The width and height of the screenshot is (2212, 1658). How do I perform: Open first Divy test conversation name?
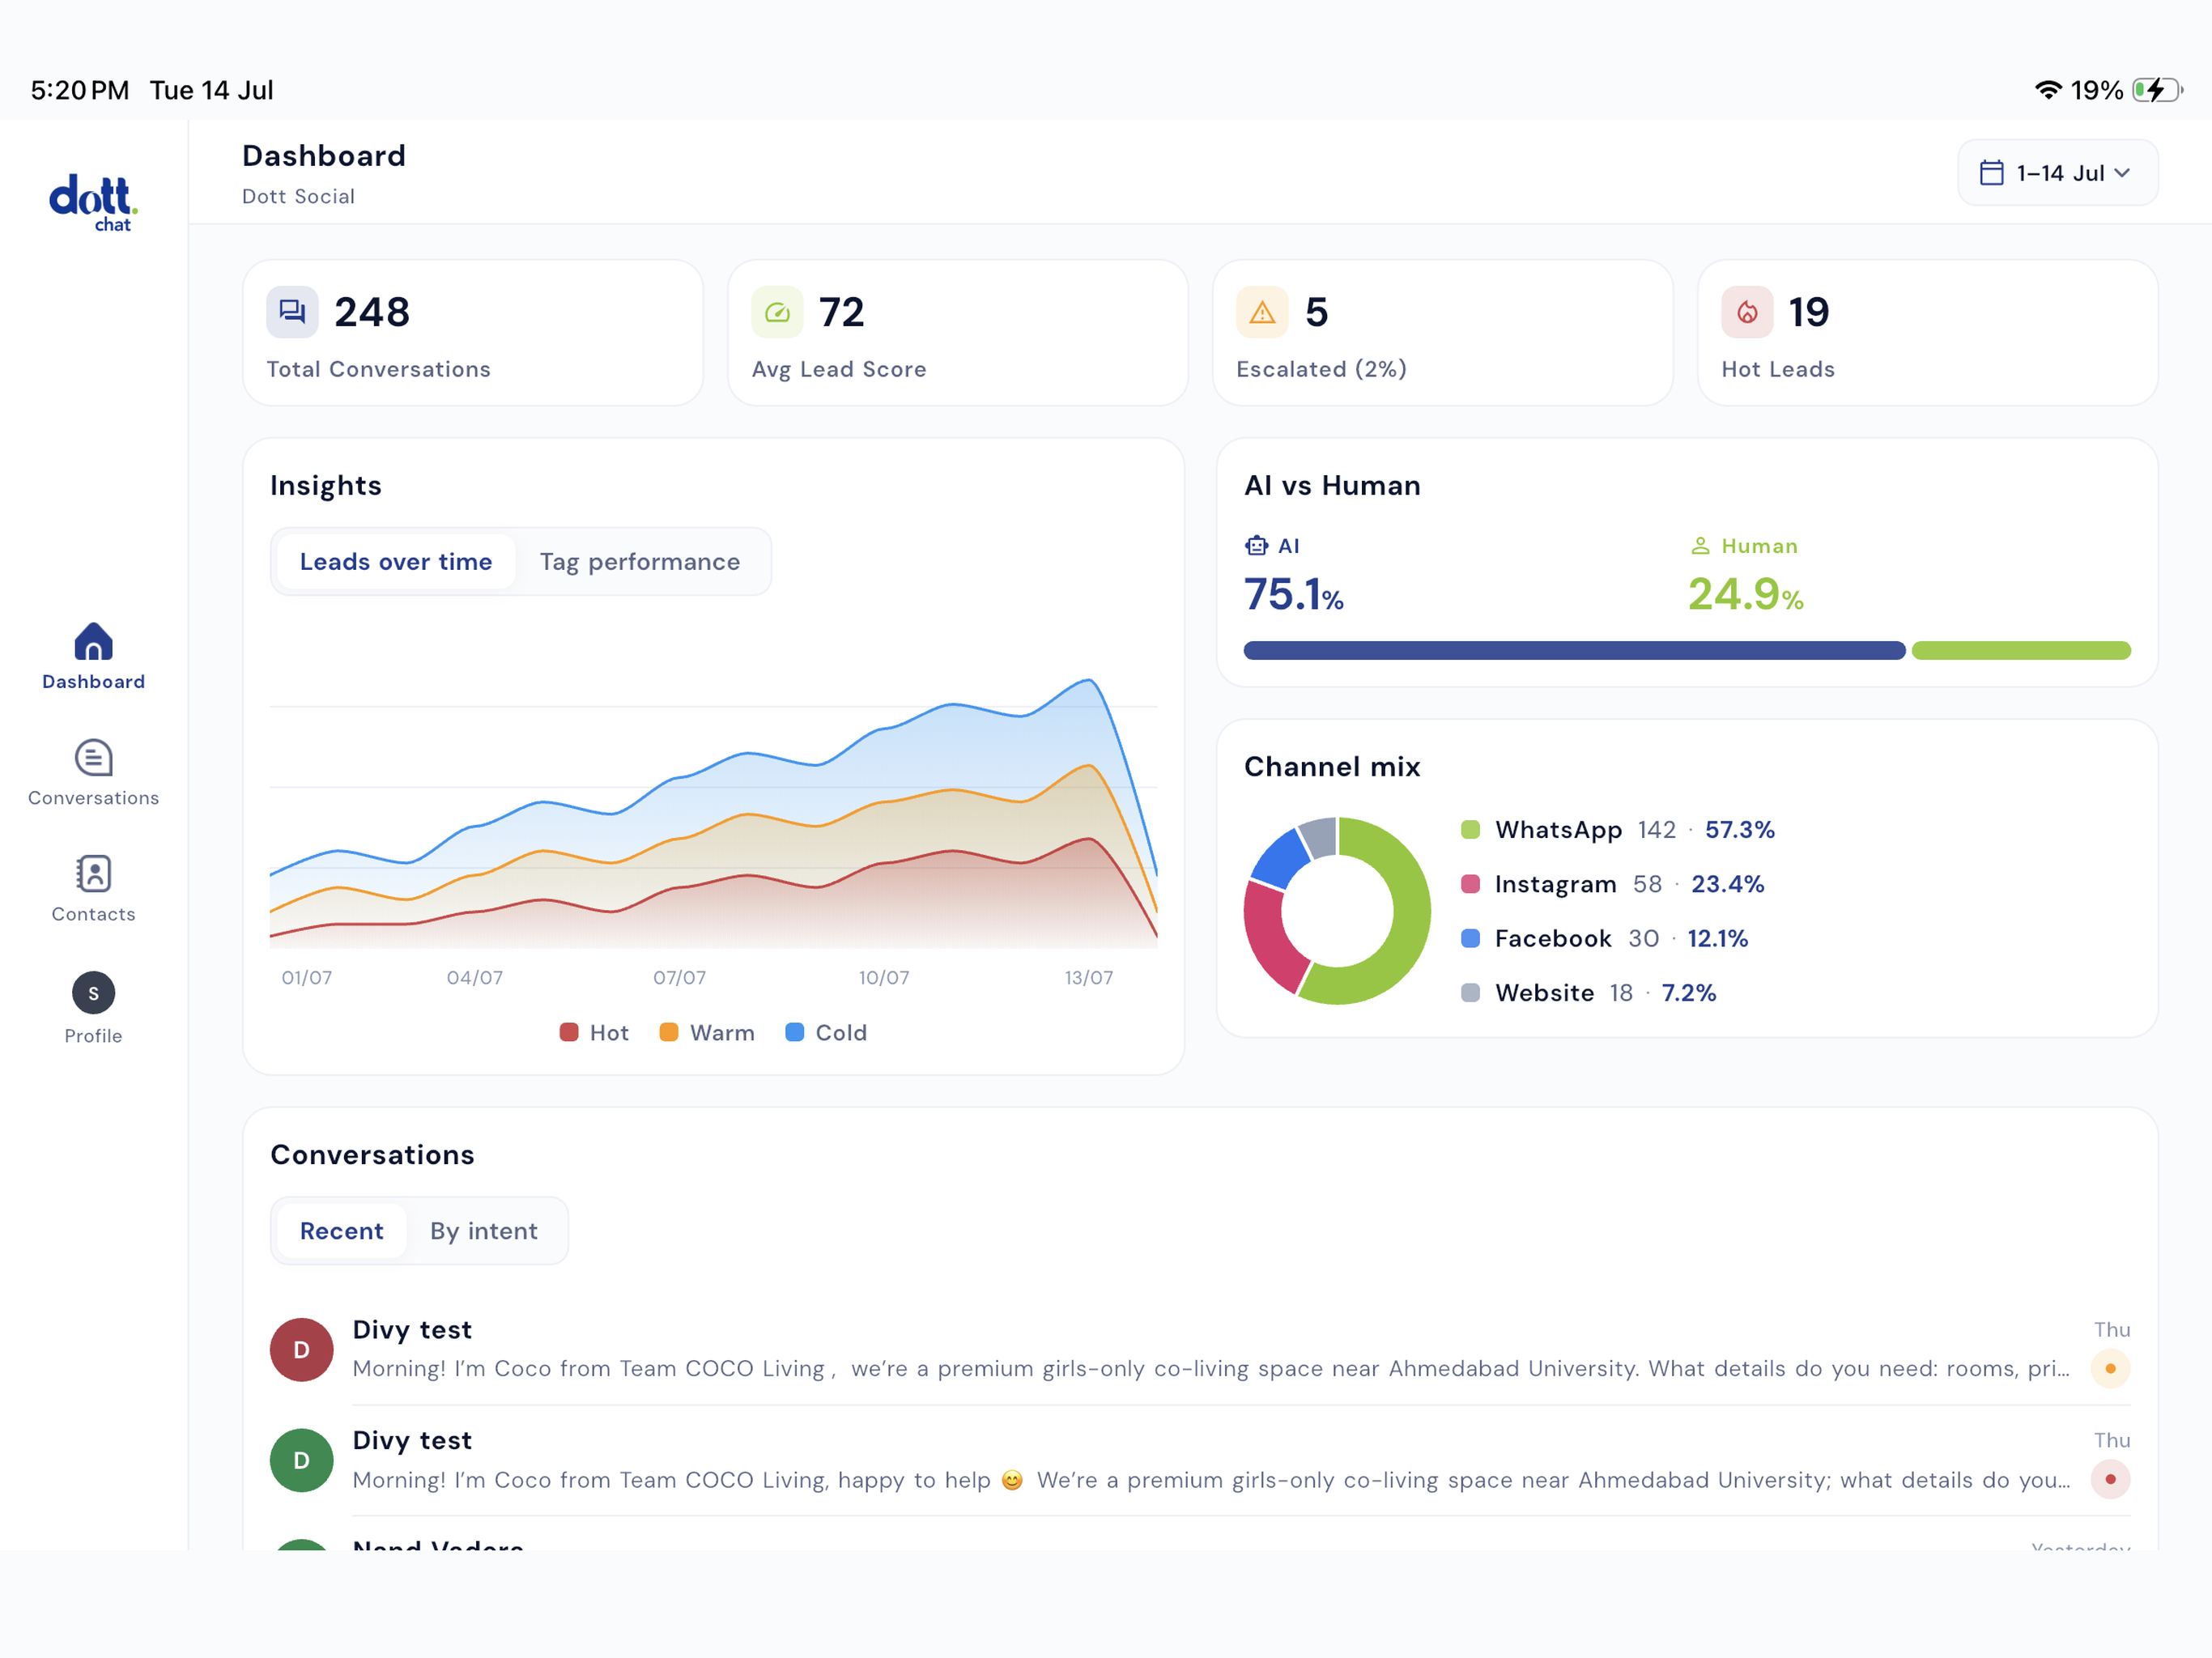[x=412, y=1330]
